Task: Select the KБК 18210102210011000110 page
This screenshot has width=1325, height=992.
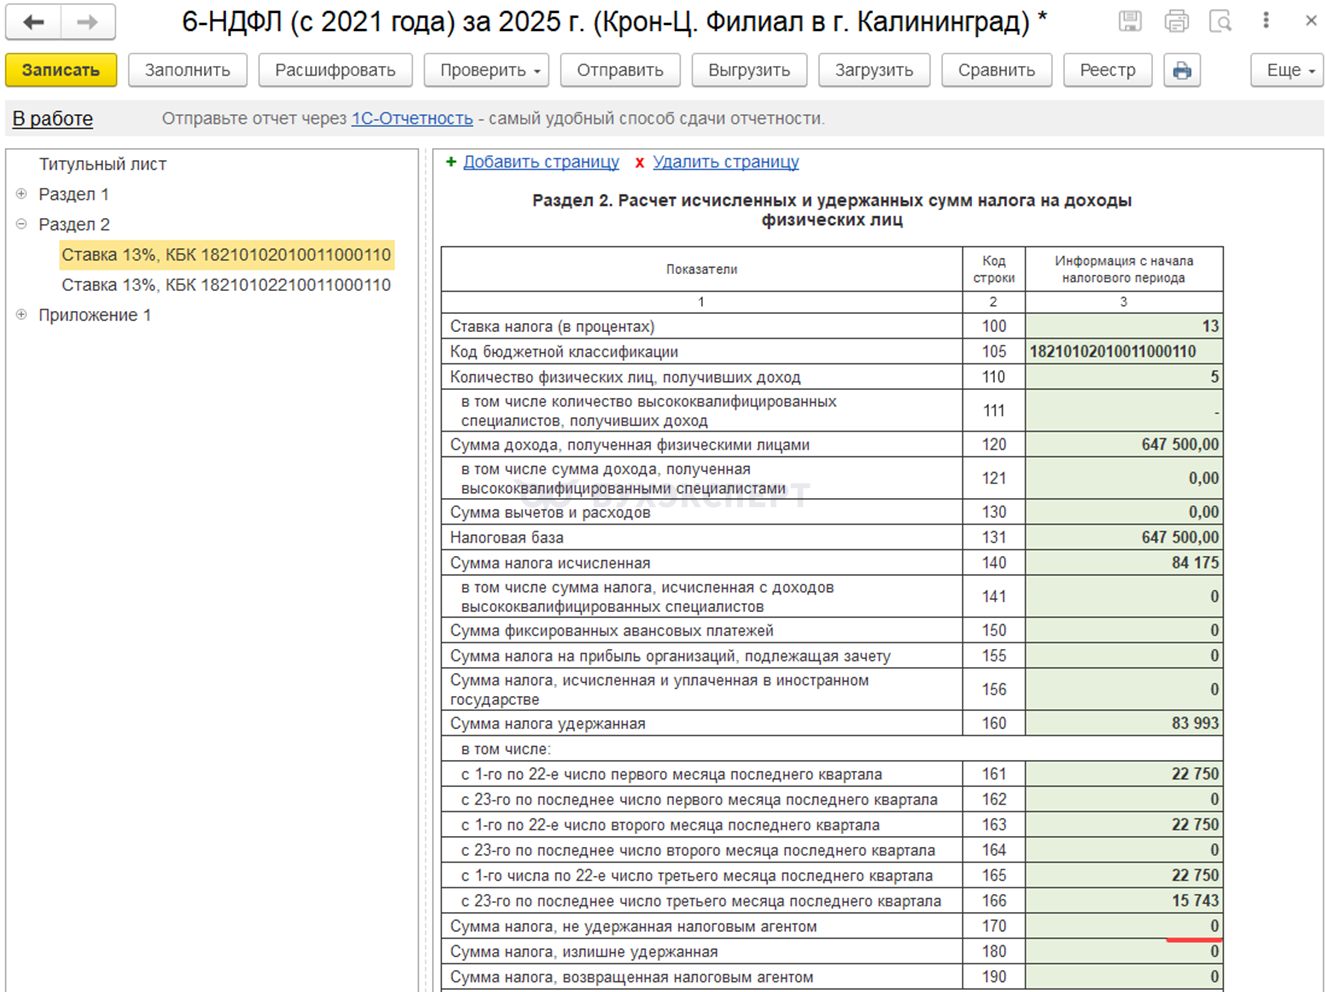Action: 226,285
